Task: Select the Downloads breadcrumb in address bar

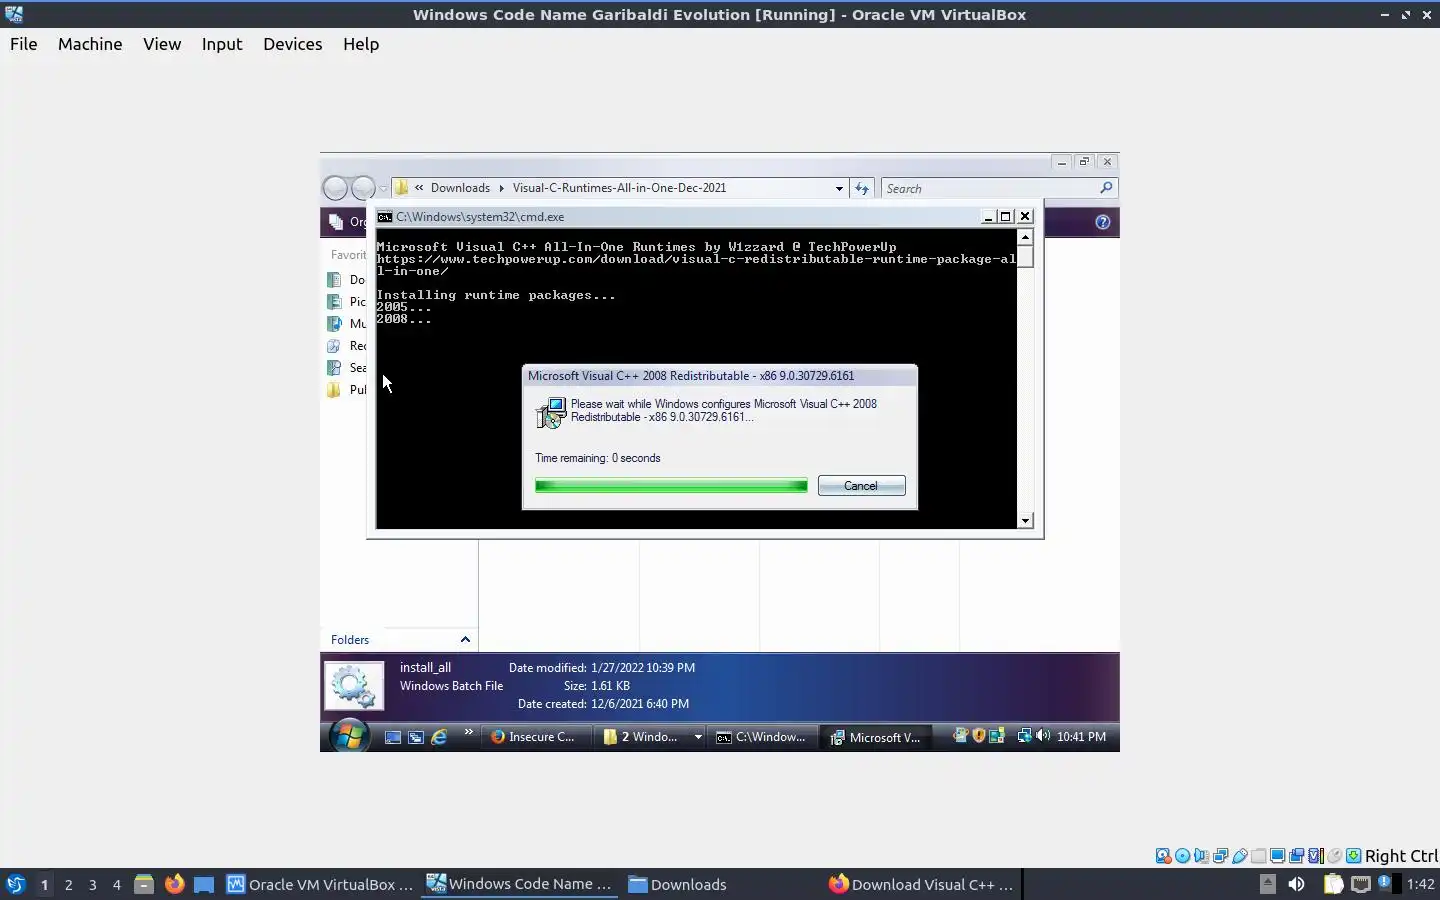Action: tap(460, 188)
